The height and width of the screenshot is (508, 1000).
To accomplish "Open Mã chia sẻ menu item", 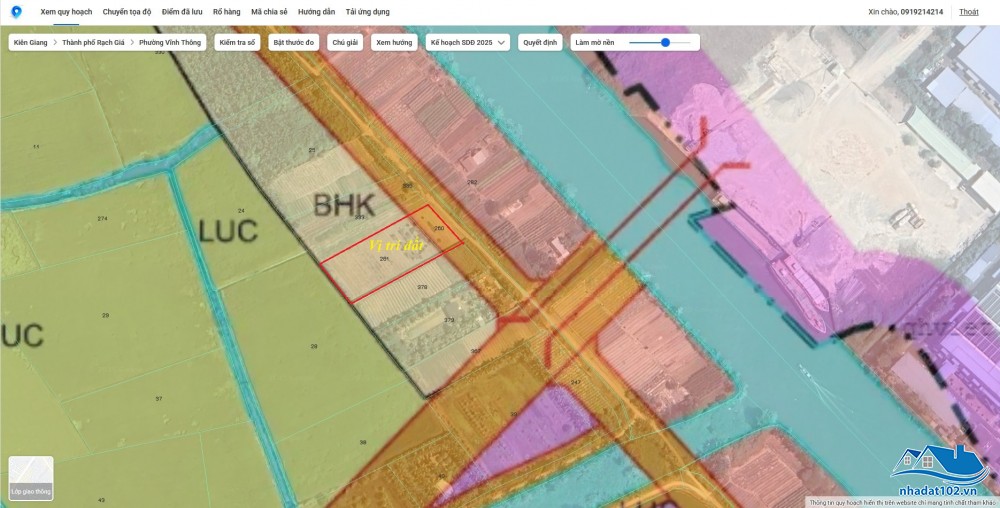I will click(x=269, y=12).
